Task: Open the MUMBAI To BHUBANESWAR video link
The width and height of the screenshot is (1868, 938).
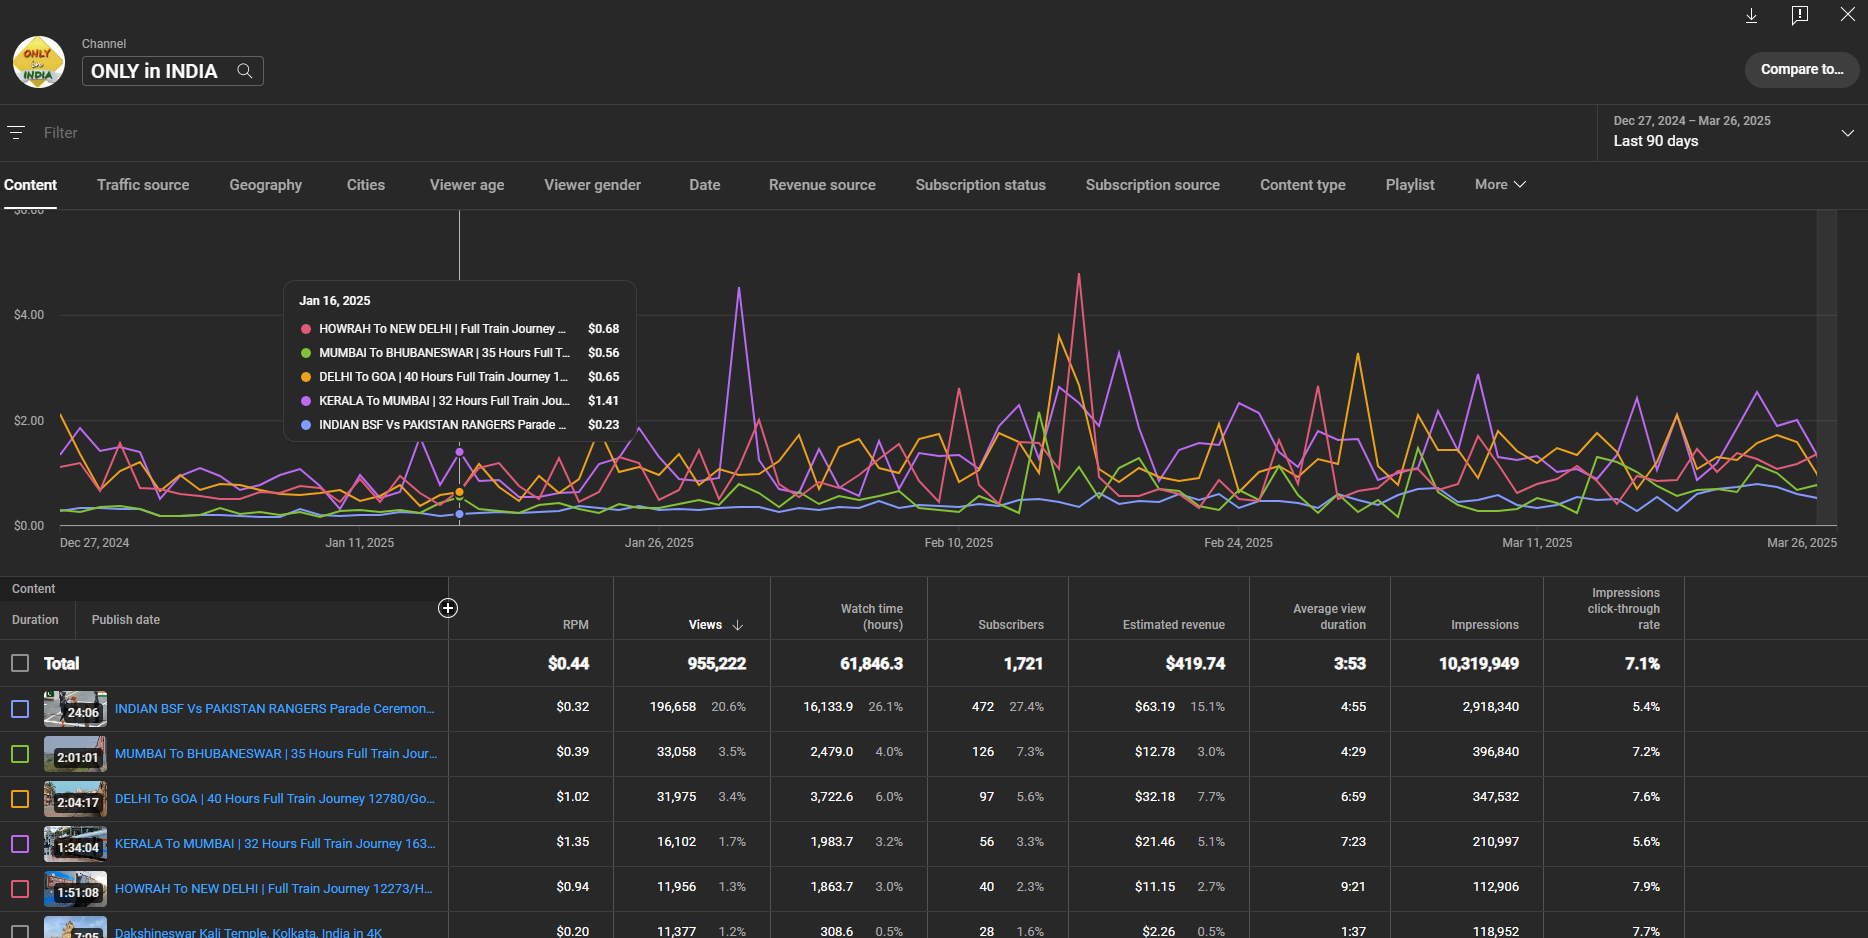Action: tap(276, 753)
